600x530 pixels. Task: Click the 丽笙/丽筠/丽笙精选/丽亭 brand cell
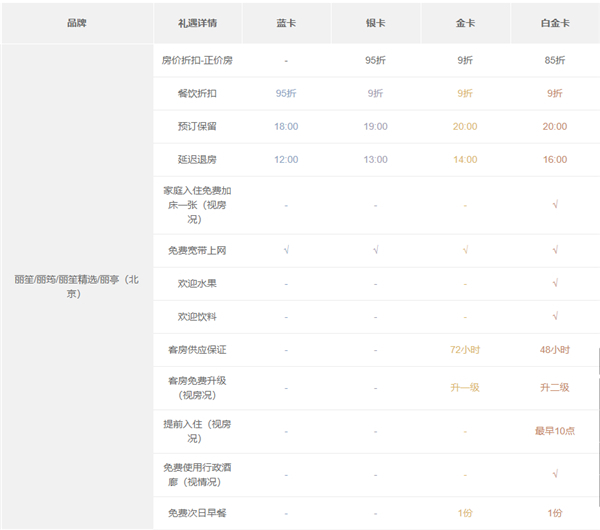point(76,286)
